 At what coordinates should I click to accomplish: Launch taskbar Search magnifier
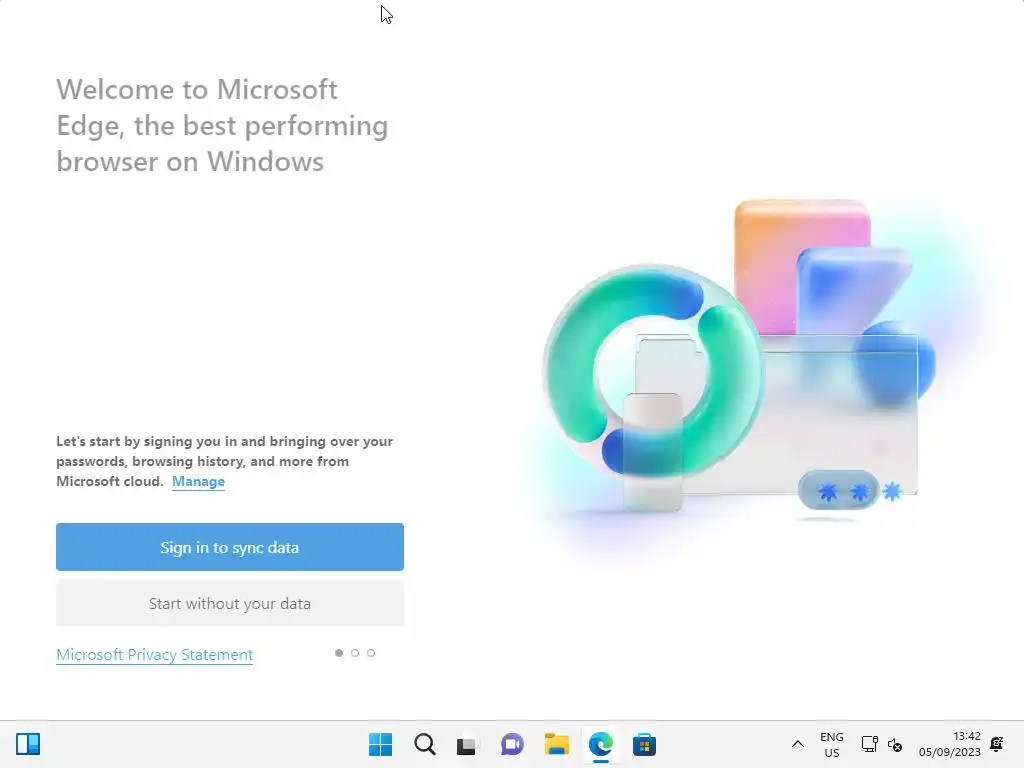[x=424, y=744]
